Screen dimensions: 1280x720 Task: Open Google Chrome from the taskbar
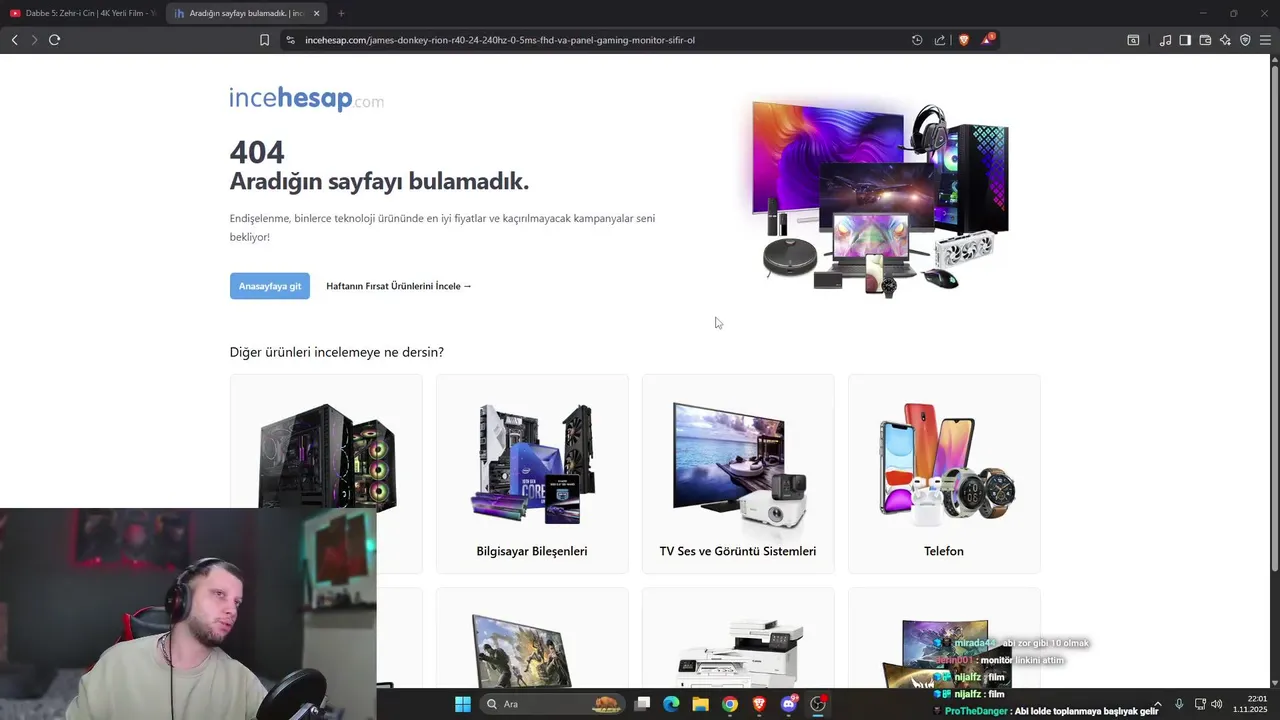(x=730, y=704)
